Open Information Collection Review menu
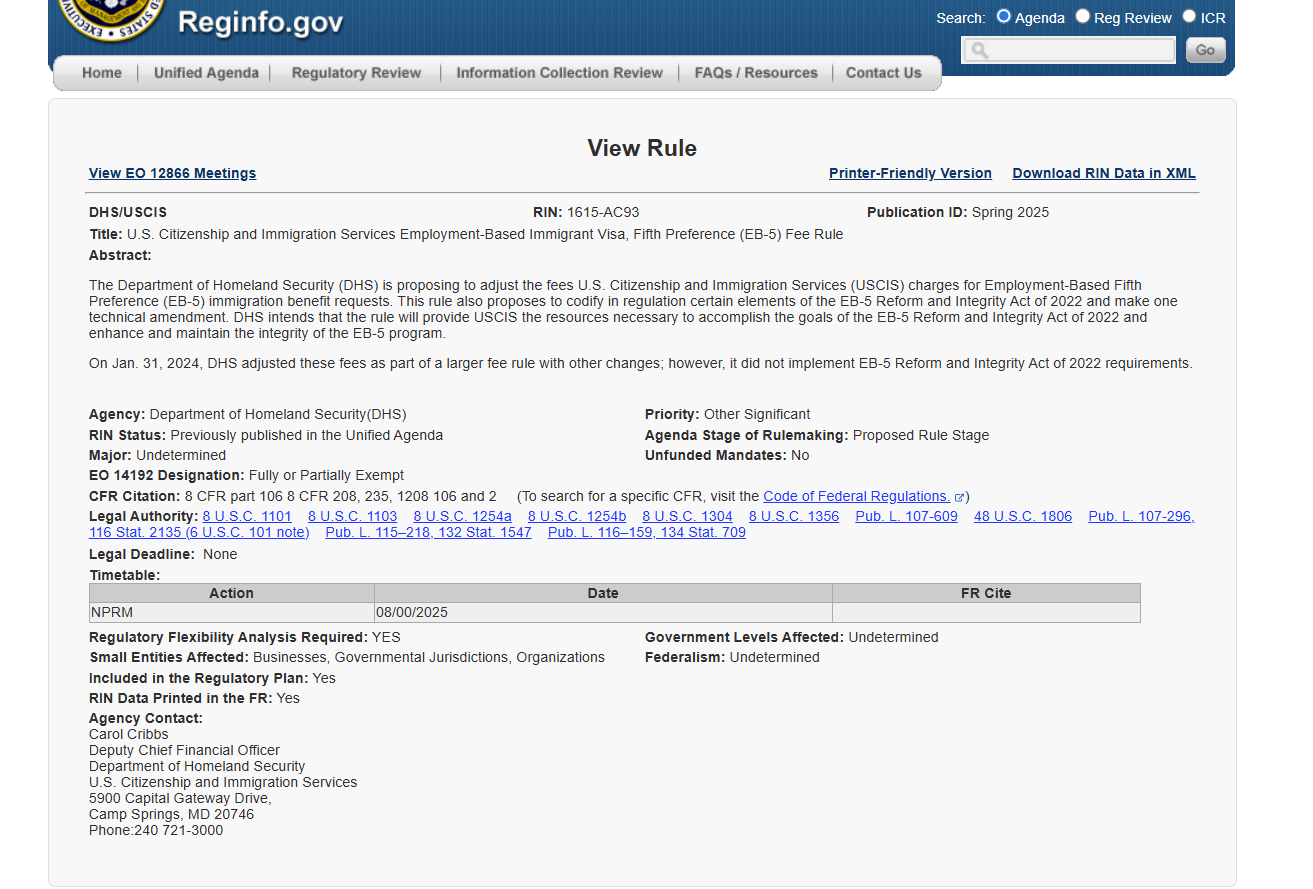This screenshot has width=1313, height=889. [x=559, y=73]
